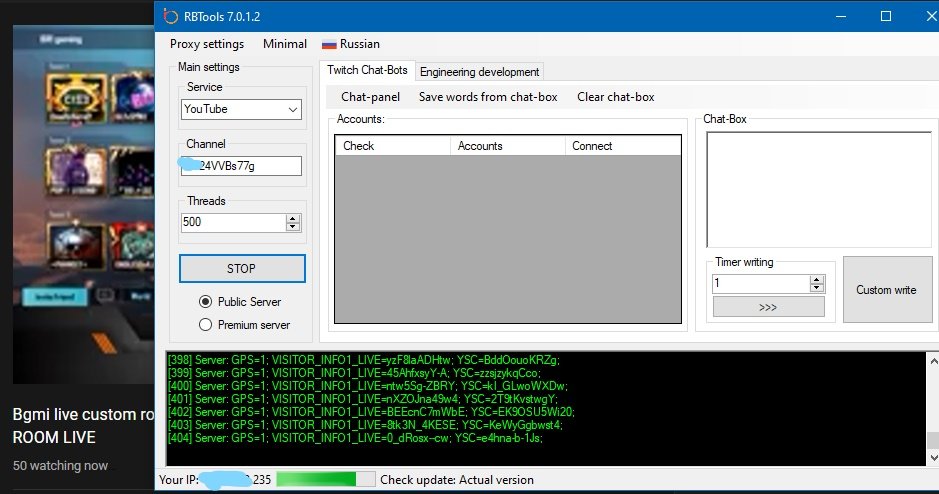This screenshot has width=939, height=494.
Task: Click the Custom write button
Action: [x=885, y=290]
